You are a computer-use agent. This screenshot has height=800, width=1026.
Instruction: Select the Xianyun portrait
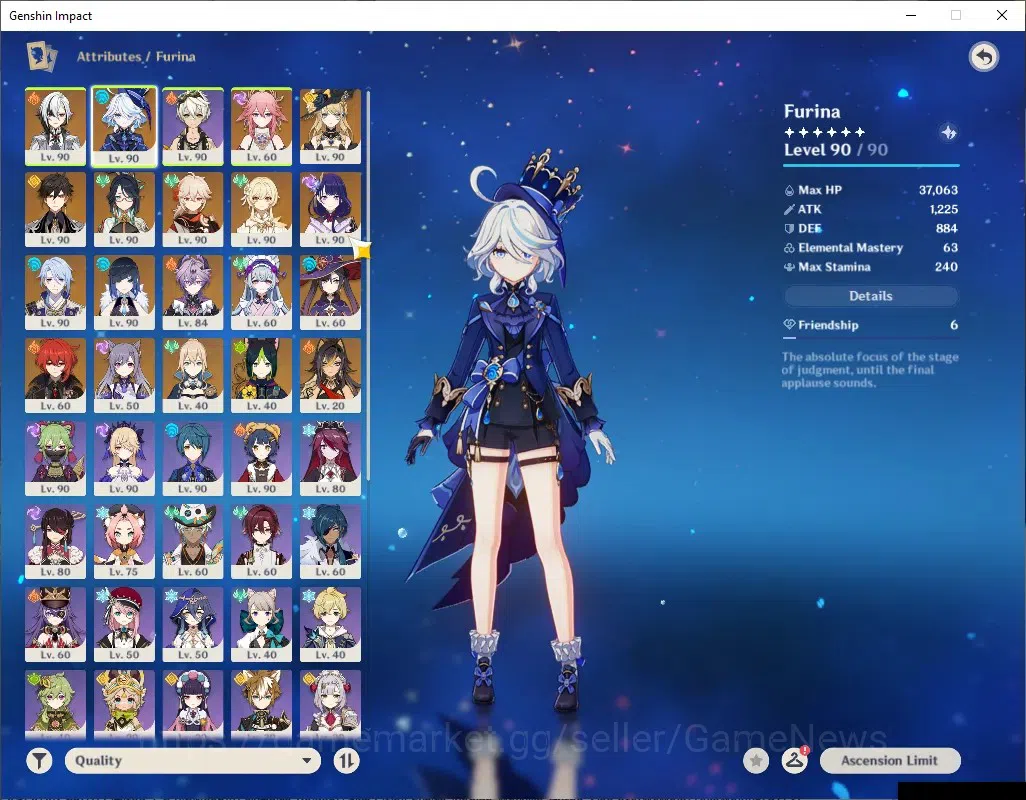pyautogui.click(x=124, y=209)
